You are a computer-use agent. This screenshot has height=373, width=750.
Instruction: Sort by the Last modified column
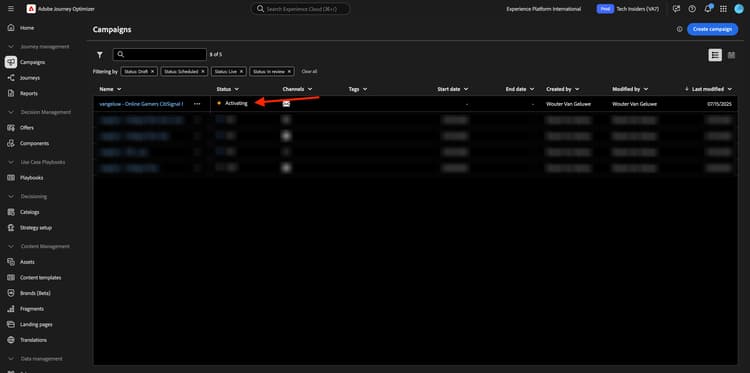pos(708,89)
